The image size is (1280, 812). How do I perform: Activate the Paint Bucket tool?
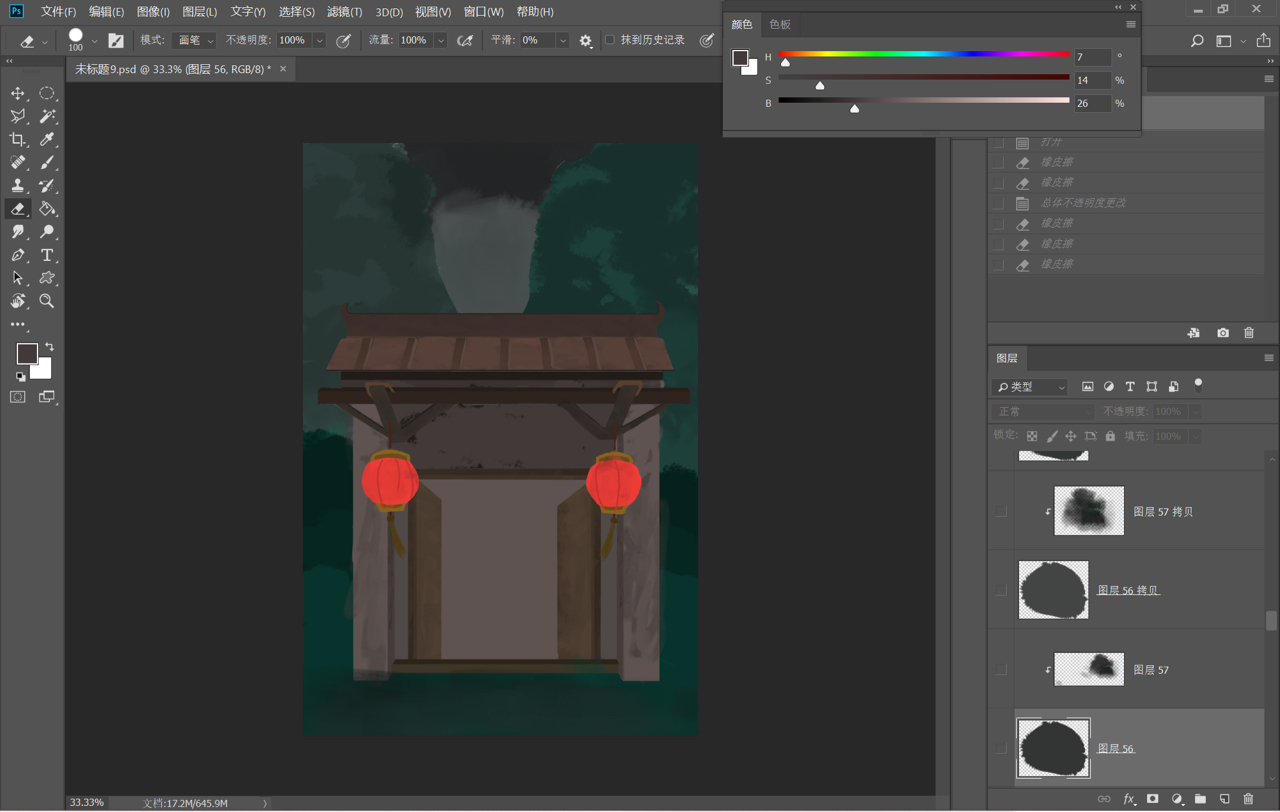tap(47, 209)
